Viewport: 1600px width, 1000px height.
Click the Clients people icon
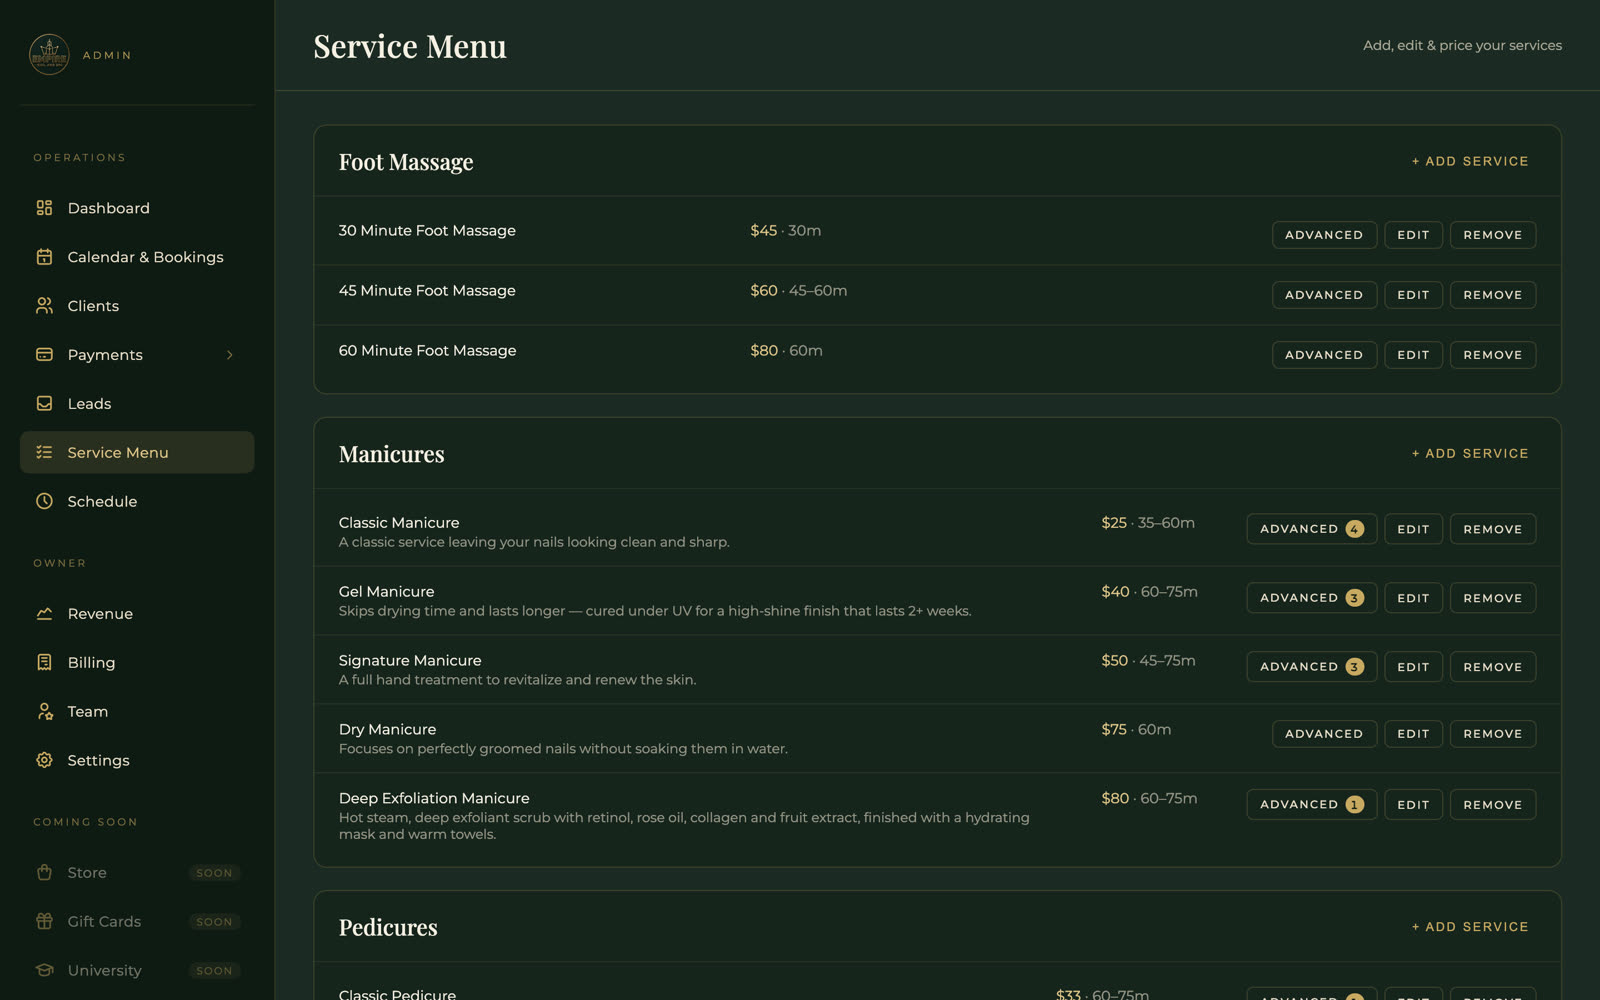point(44,306)
